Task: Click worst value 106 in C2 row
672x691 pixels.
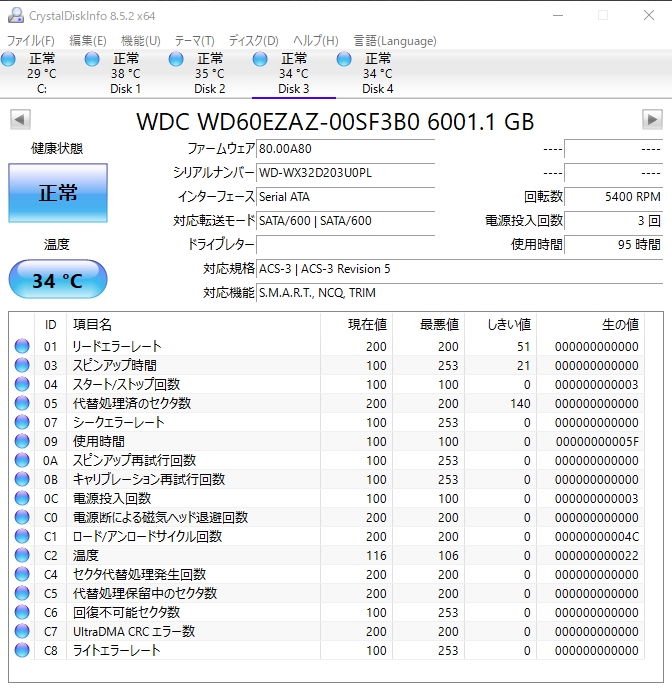Action: click(448, 555)
